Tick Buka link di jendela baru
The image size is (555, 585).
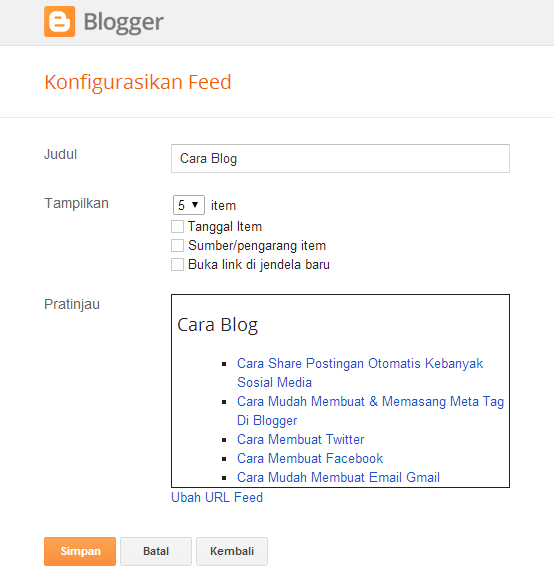[177, 265]
